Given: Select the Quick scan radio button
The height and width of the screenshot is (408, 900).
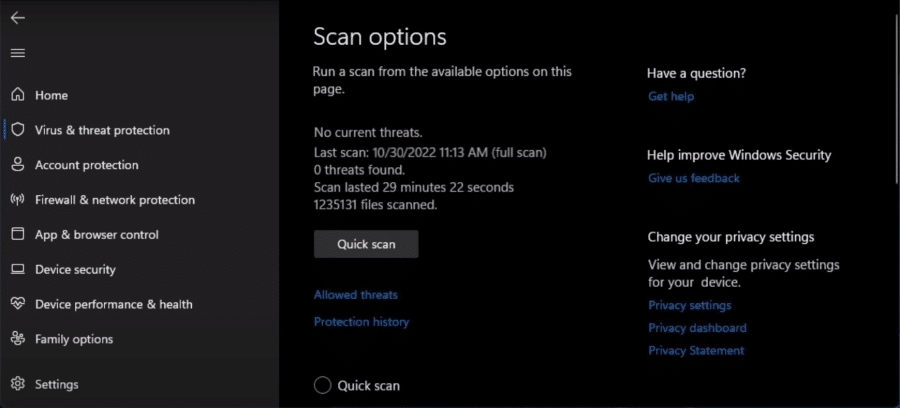Looking at the screenshot, I should [x=323, y=386].
